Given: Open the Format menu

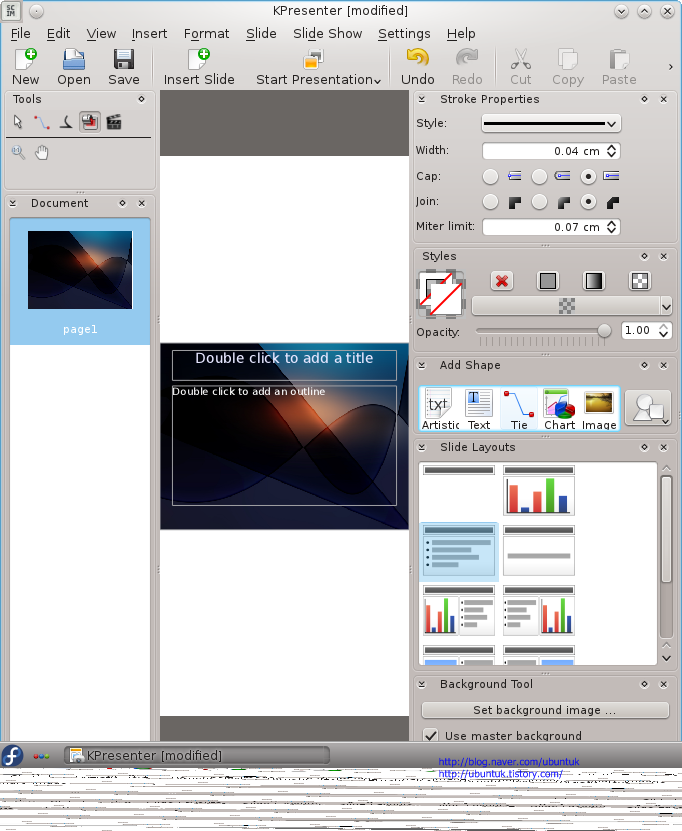Looking at the screenshot, I should coord(207,33).
